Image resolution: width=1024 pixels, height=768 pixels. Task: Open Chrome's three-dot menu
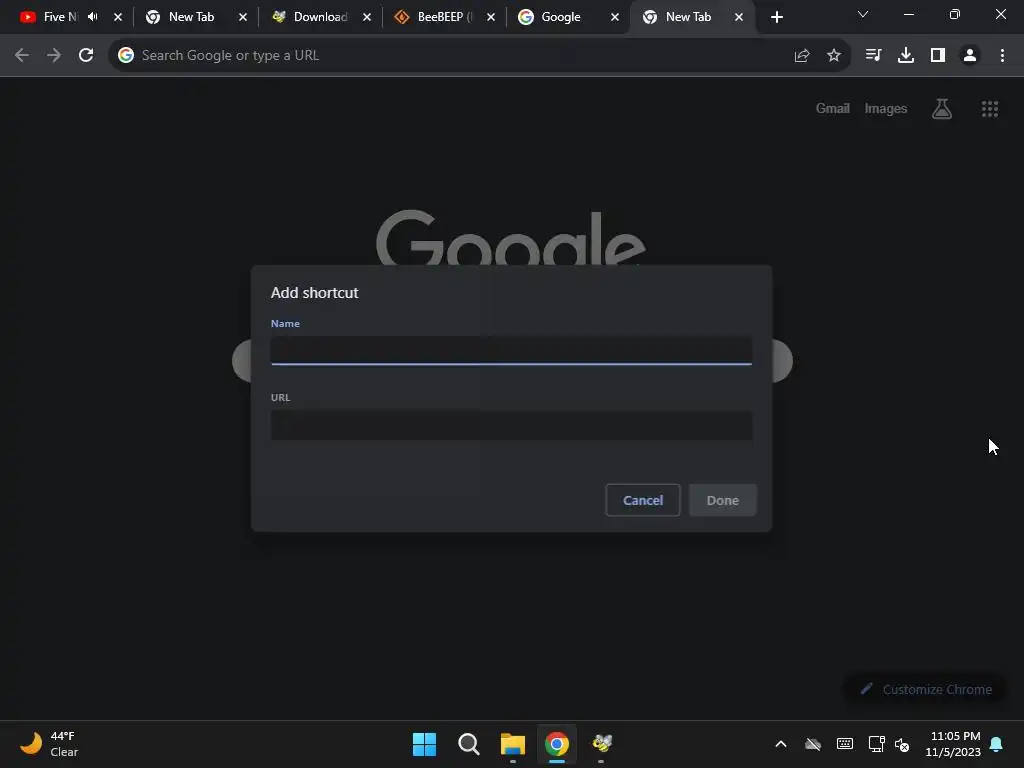tap(1002, 56)
